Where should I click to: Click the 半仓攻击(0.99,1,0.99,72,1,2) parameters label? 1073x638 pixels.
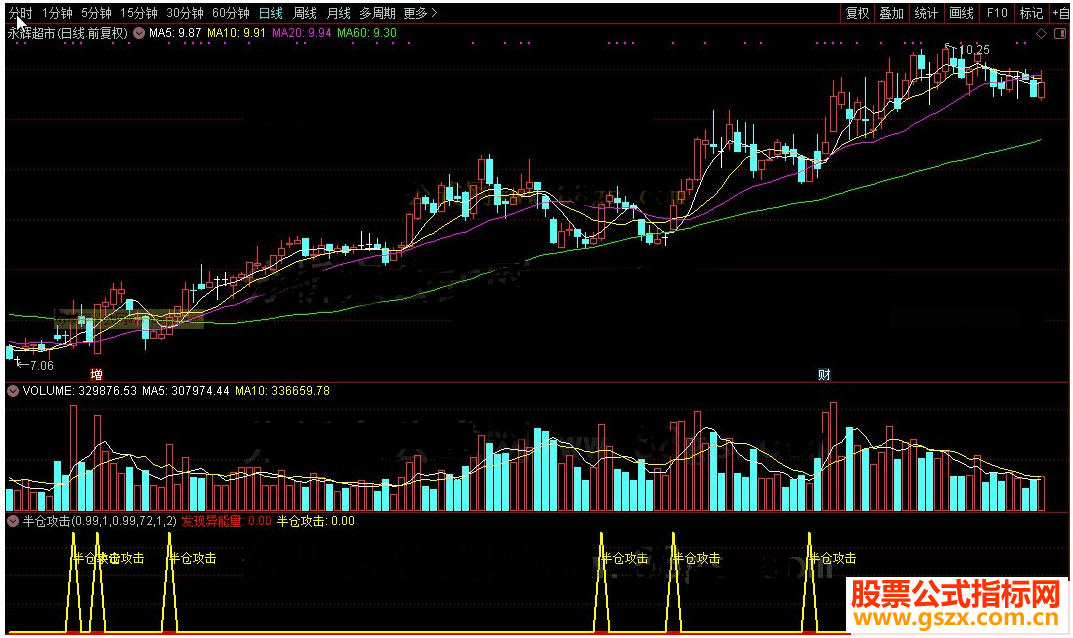point(100,521)
